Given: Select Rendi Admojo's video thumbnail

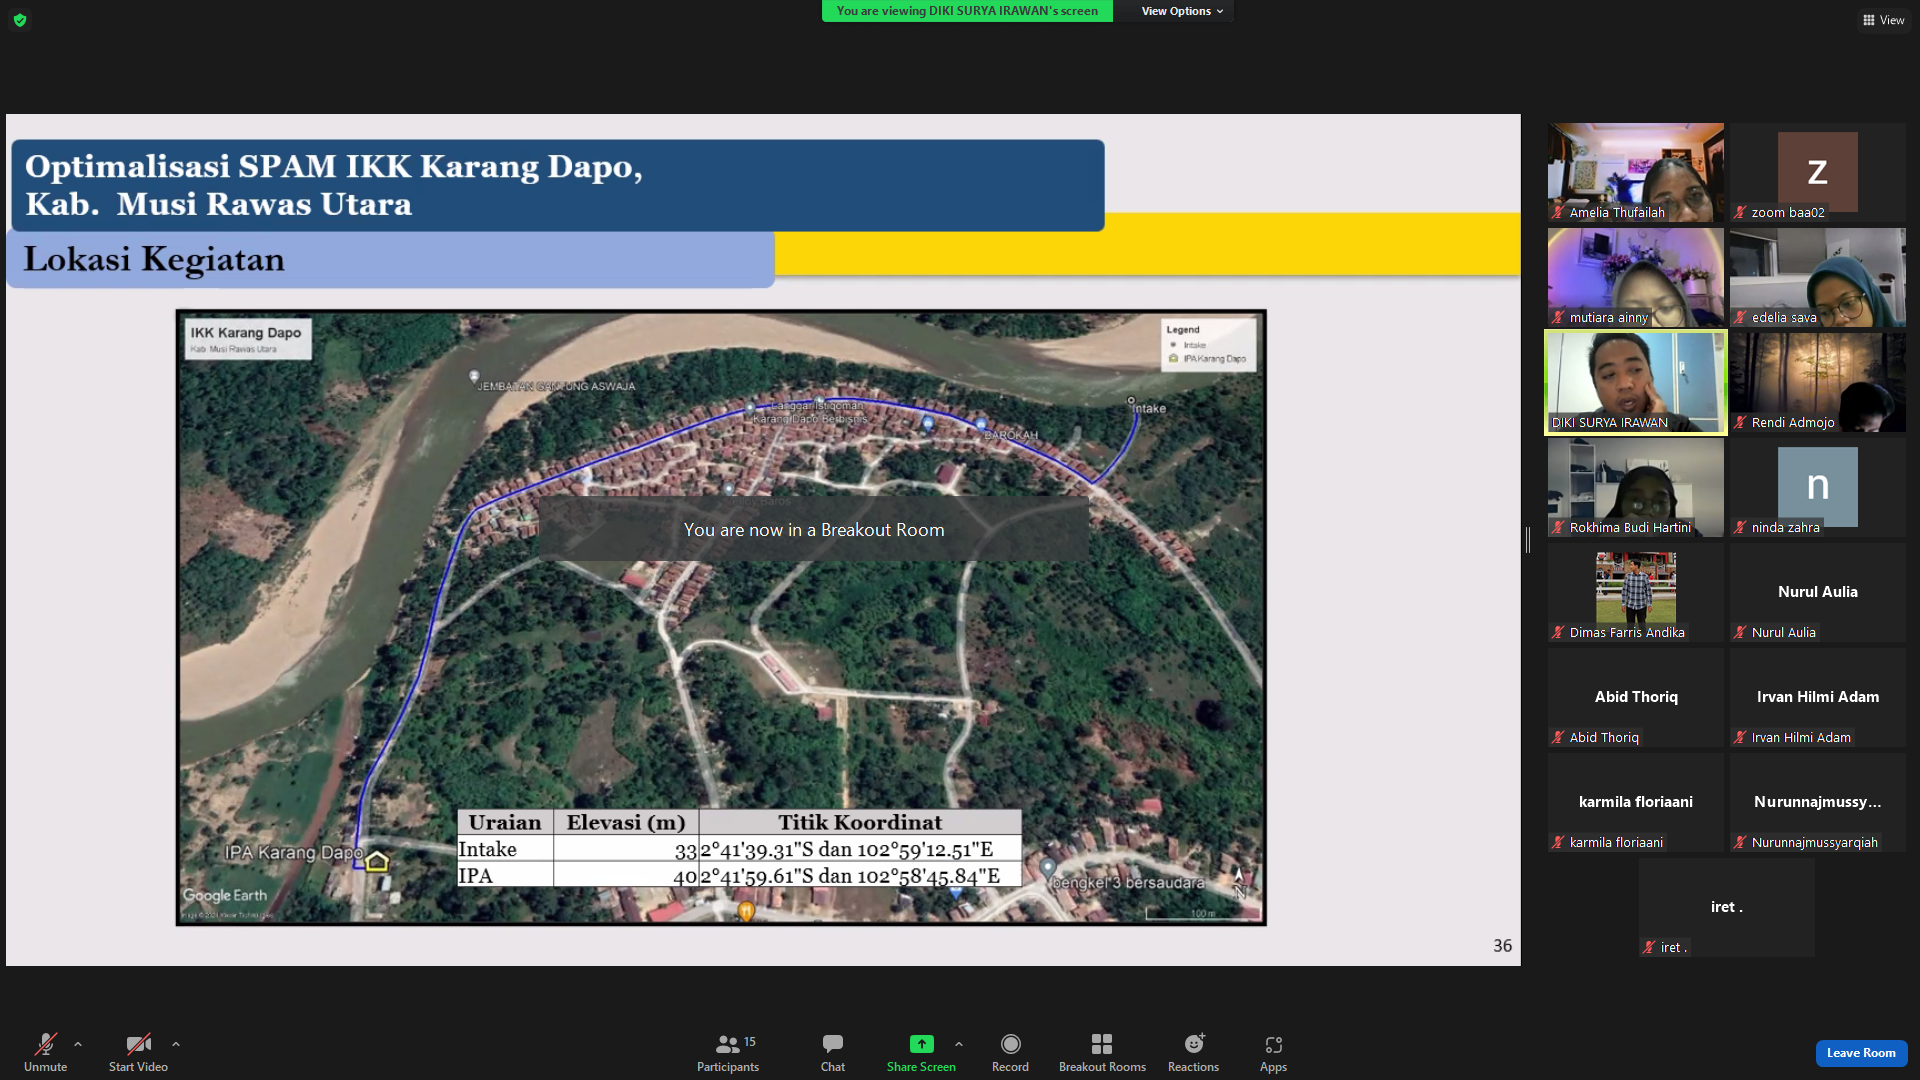Looking at the screenshot, I should (1818, 382).
